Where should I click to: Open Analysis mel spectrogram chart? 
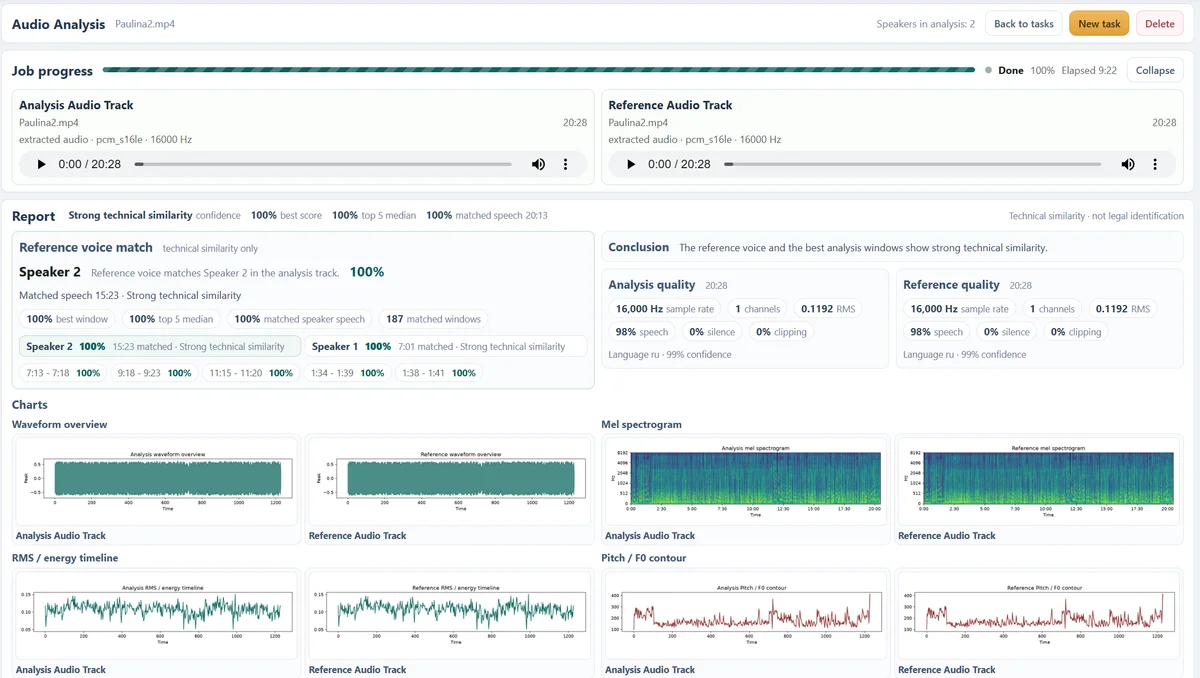[746, 481]
